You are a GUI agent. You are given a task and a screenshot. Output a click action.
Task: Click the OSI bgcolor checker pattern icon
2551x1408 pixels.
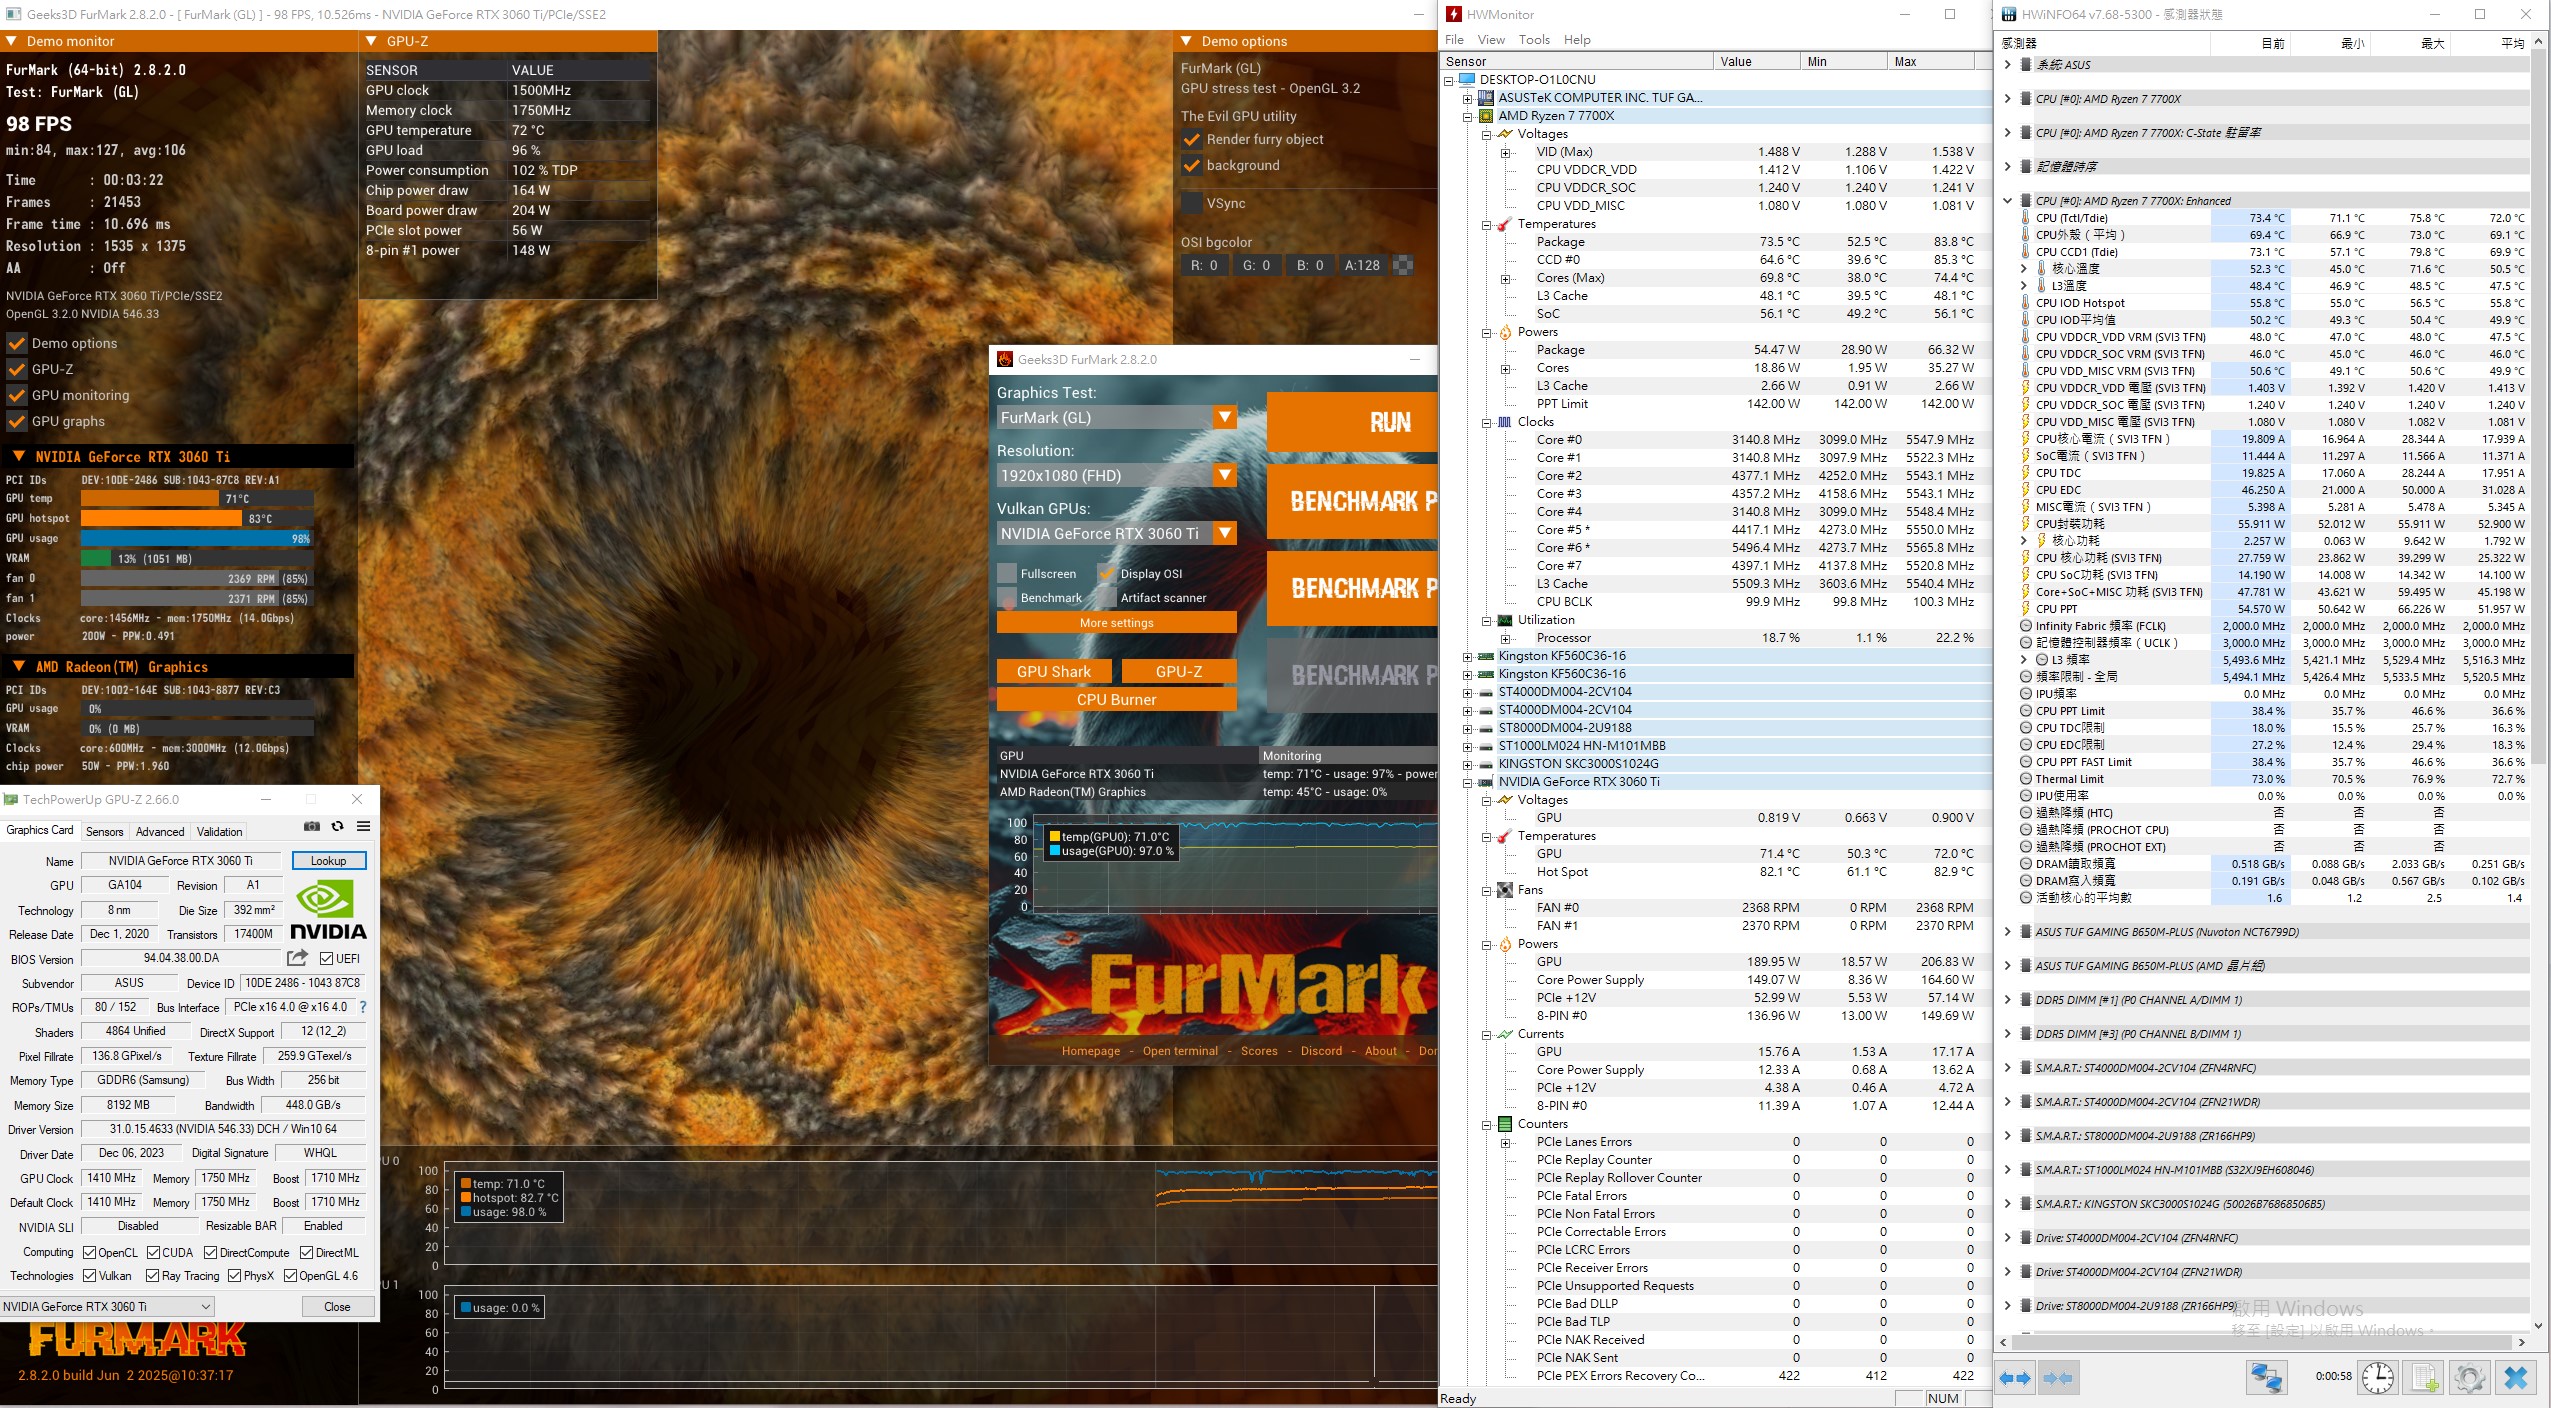(1404, 265)
